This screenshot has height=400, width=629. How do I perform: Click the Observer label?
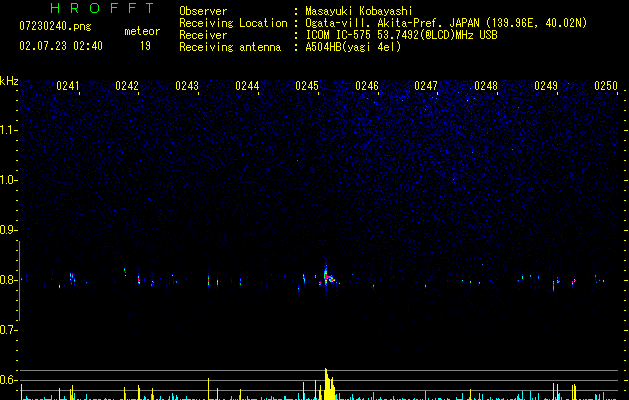point(203,11)
